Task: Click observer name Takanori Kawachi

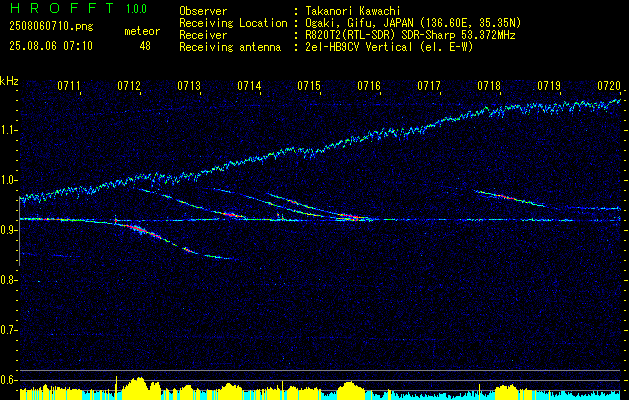Action: click(x=353, y=11)
